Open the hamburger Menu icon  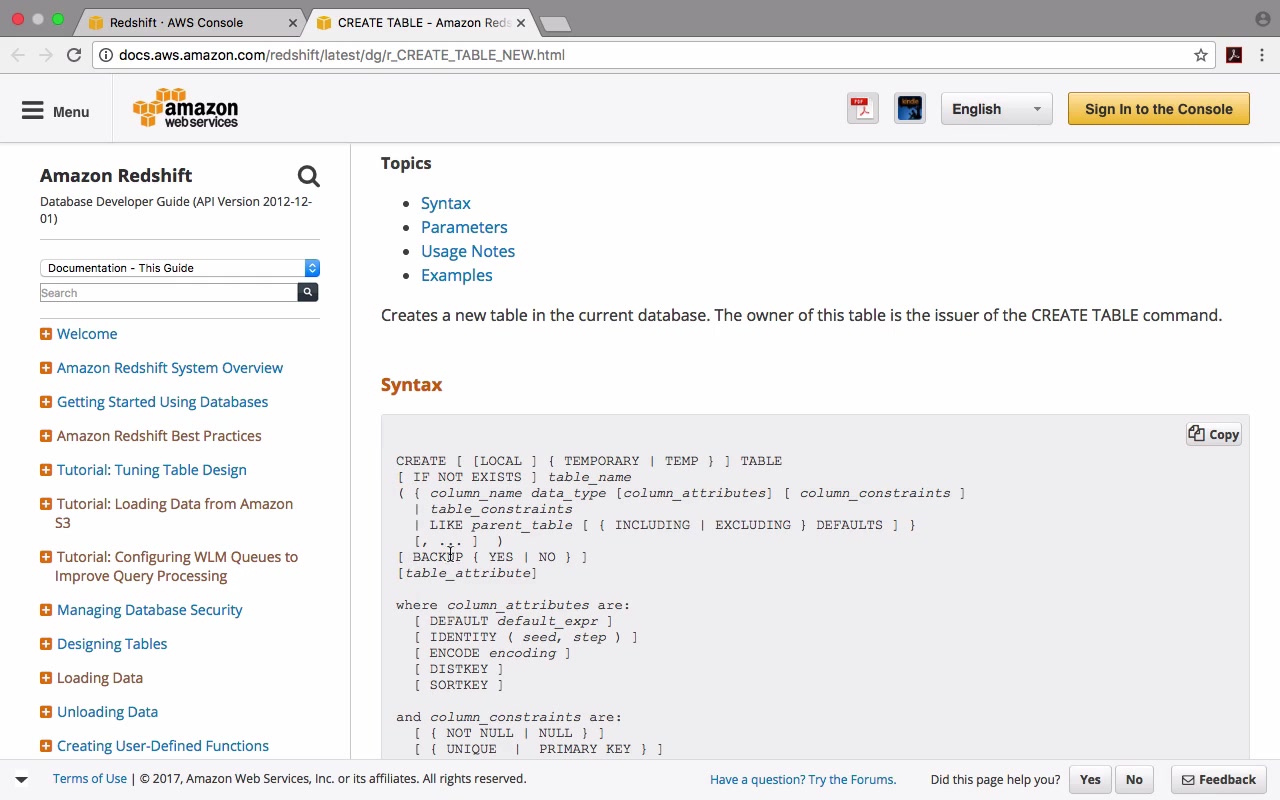point(33,111)
